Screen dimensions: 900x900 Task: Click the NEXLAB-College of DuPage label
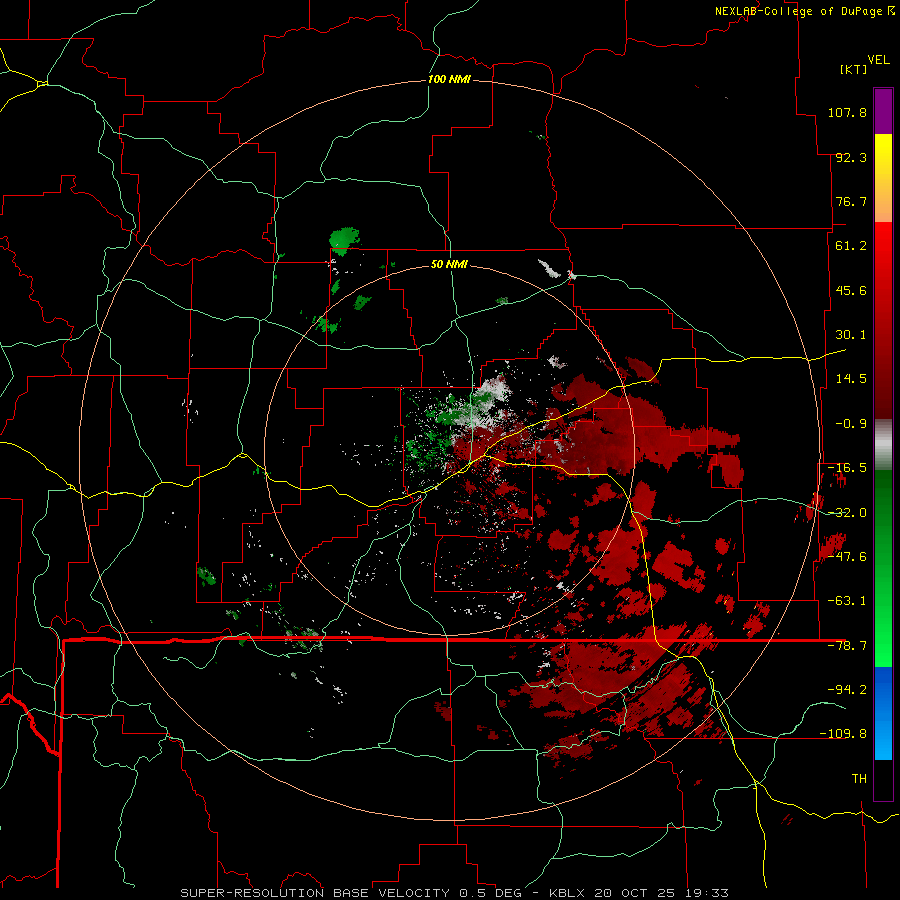coord(804,11)
